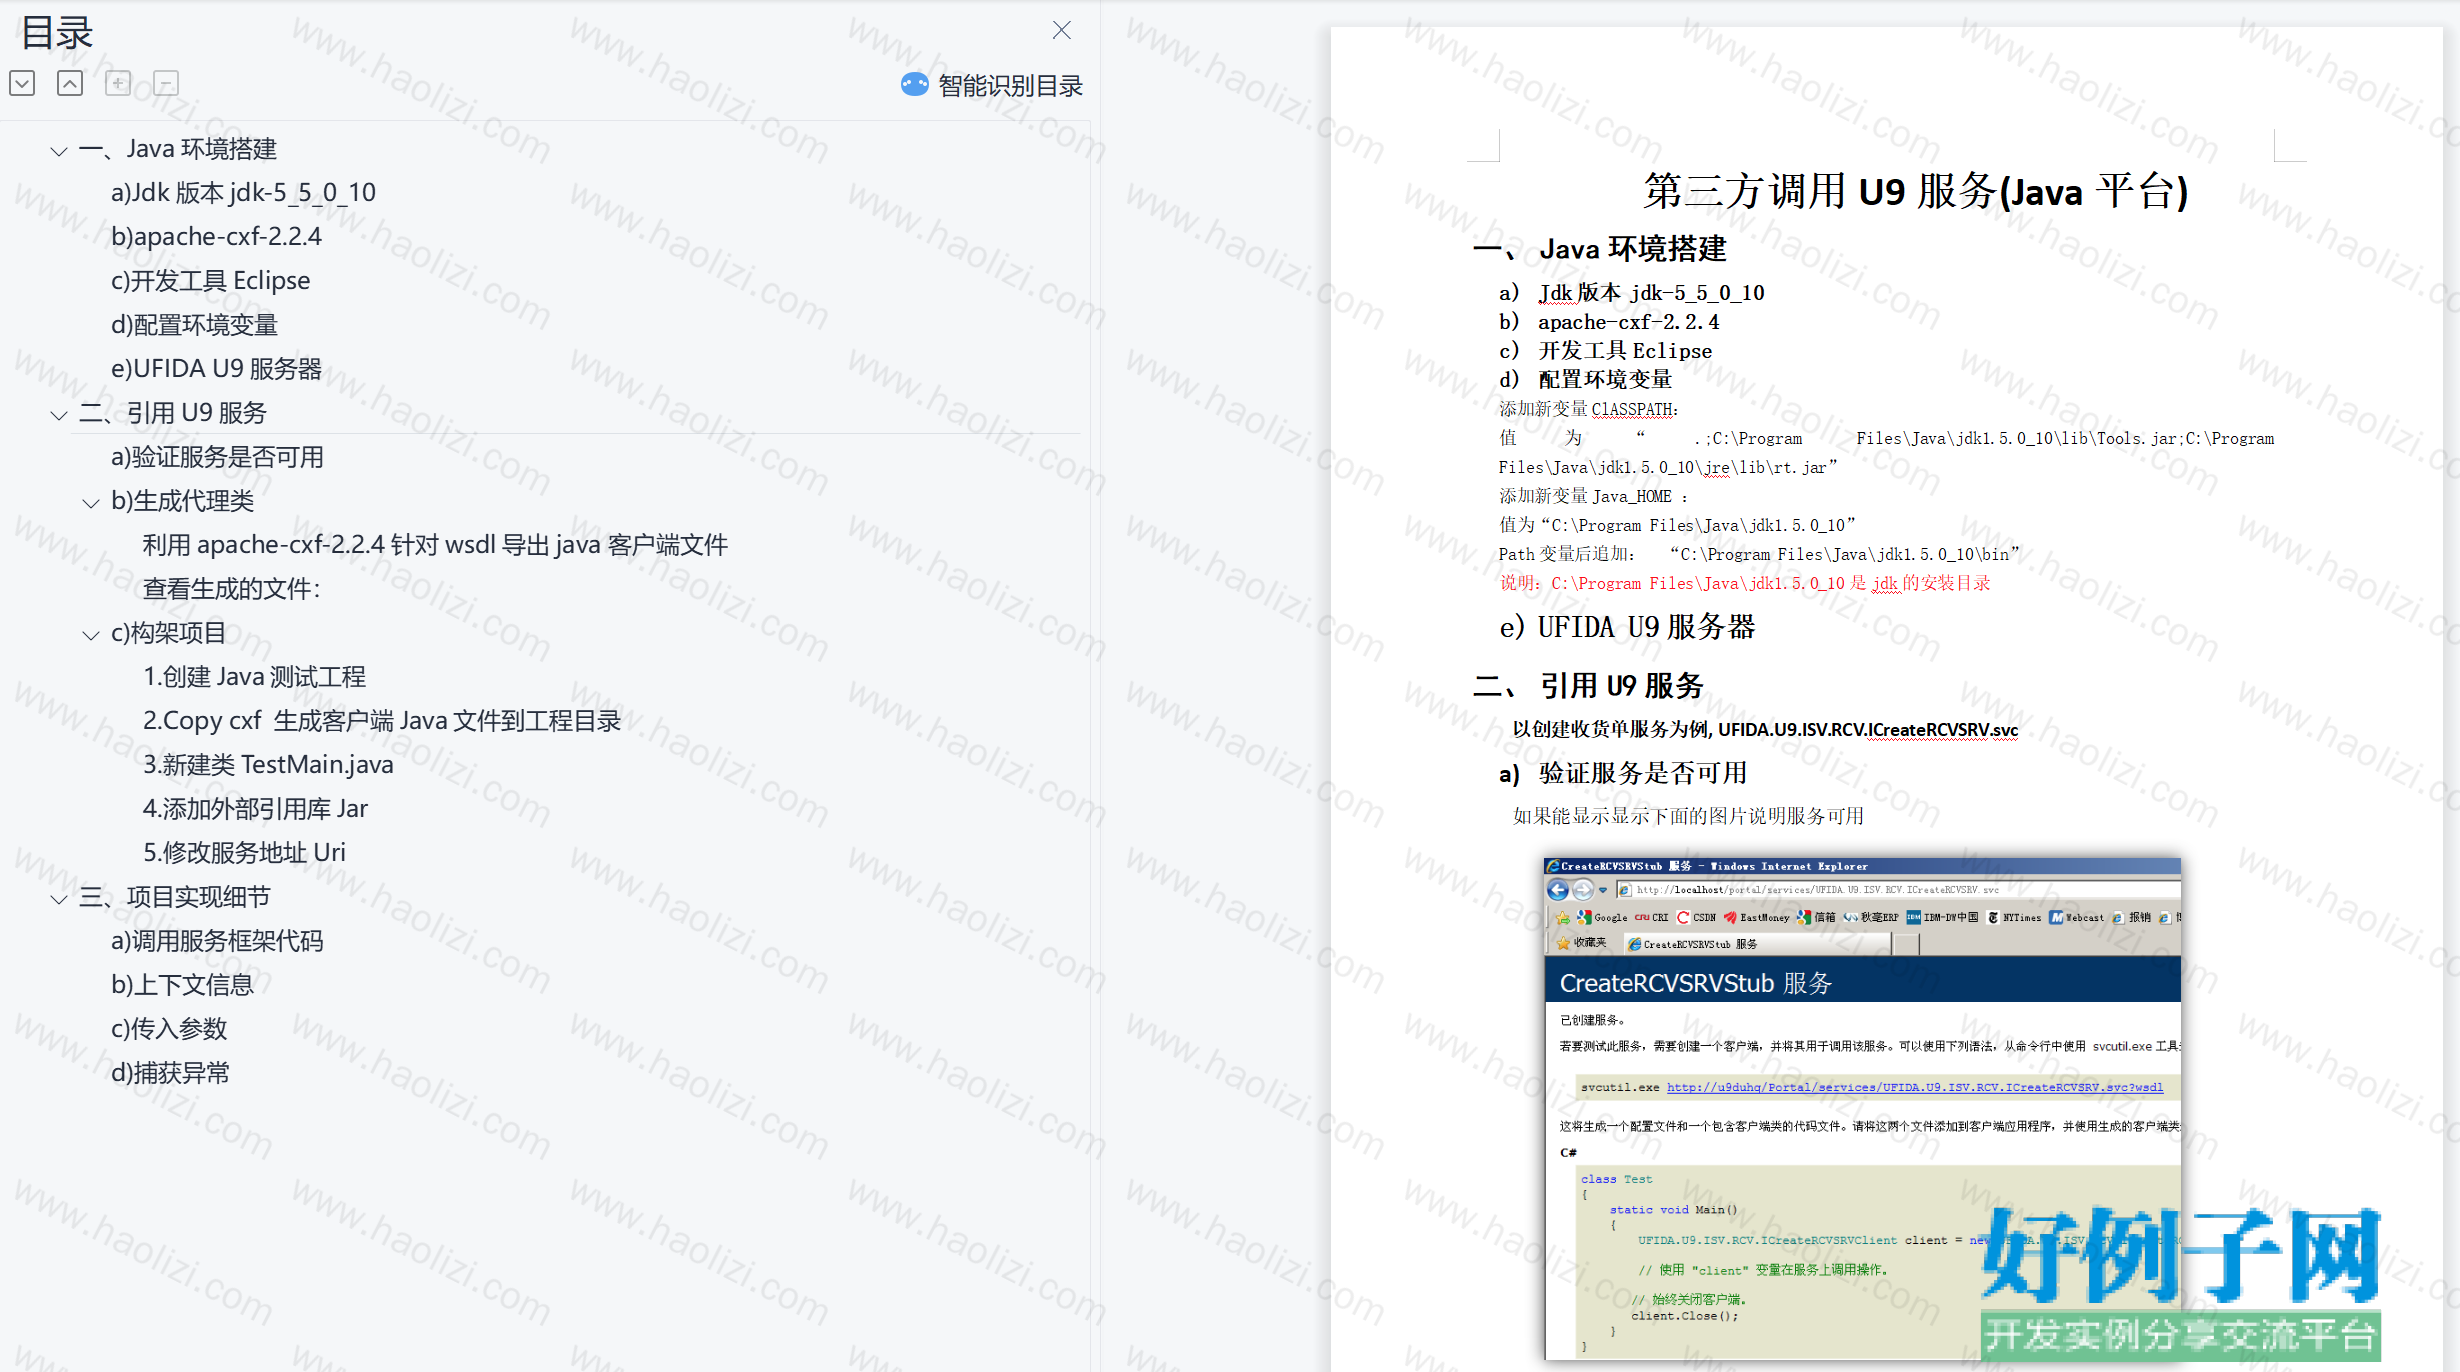Select b)生成代理类 outline item
Viewport: 2460px width, 1372px height.
tap(182, 501)
